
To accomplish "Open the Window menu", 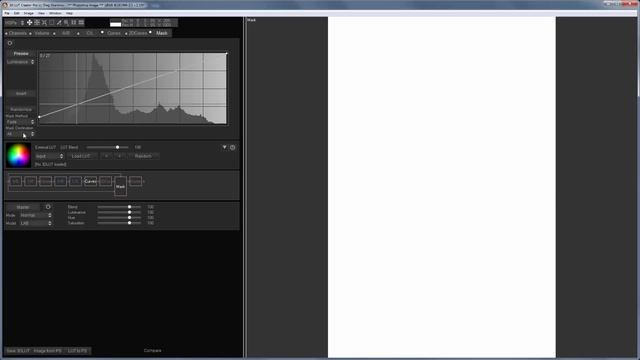I will click(x=55, y=13).
